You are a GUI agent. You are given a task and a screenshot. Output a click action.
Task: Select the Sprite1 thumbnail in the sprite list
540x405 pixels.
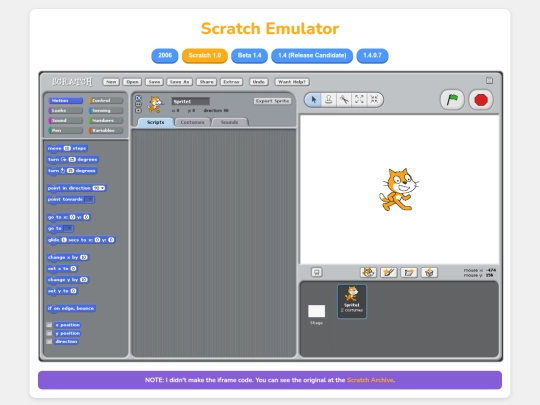click(x=352, y=301)
